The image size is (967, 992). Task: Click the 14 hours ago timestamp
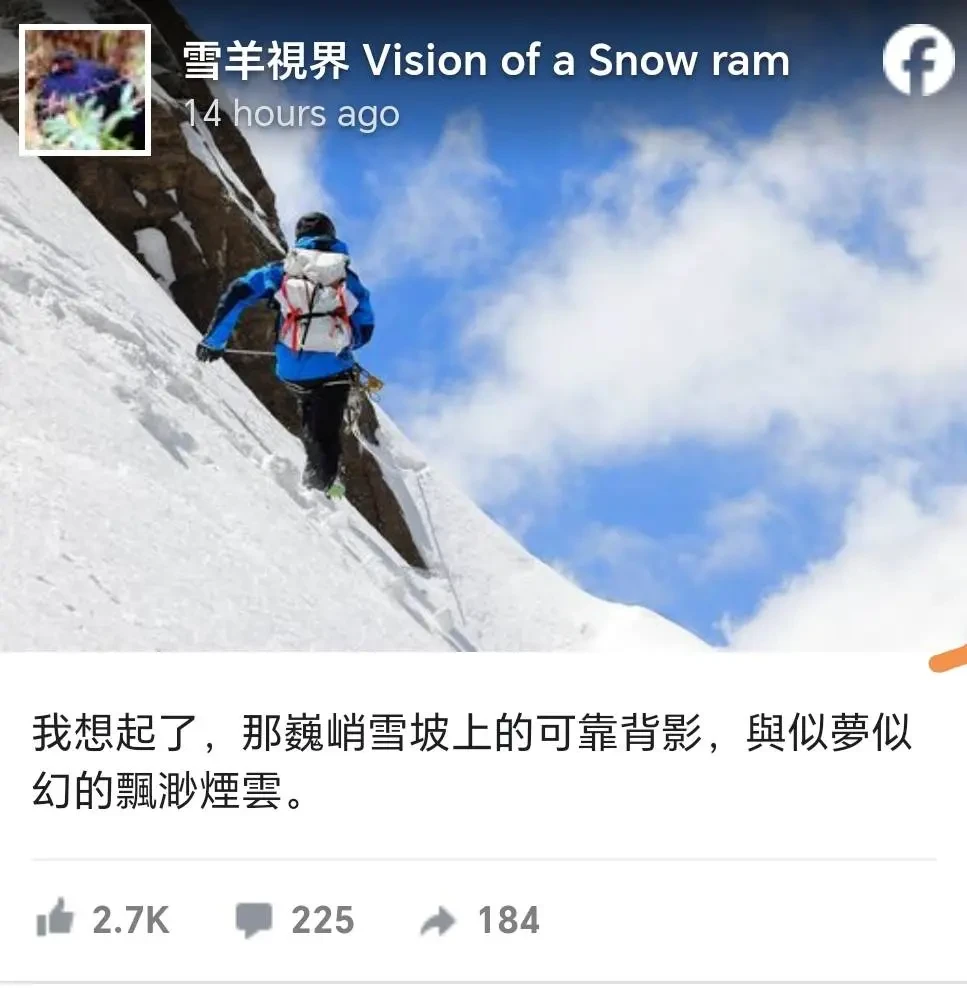coord(292,114)
